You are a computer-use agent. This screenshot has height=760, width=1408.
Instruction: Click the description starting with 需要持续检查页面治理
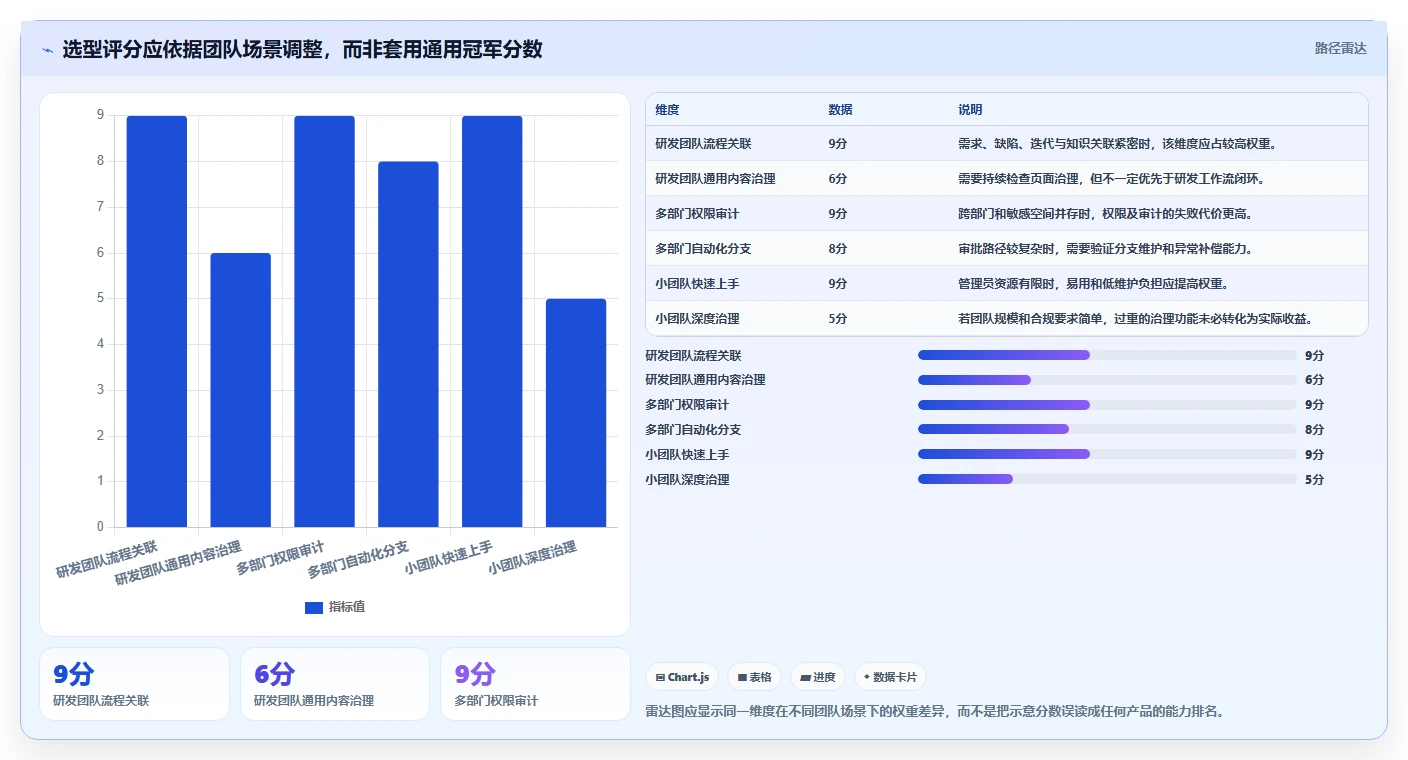point(1111,179)
